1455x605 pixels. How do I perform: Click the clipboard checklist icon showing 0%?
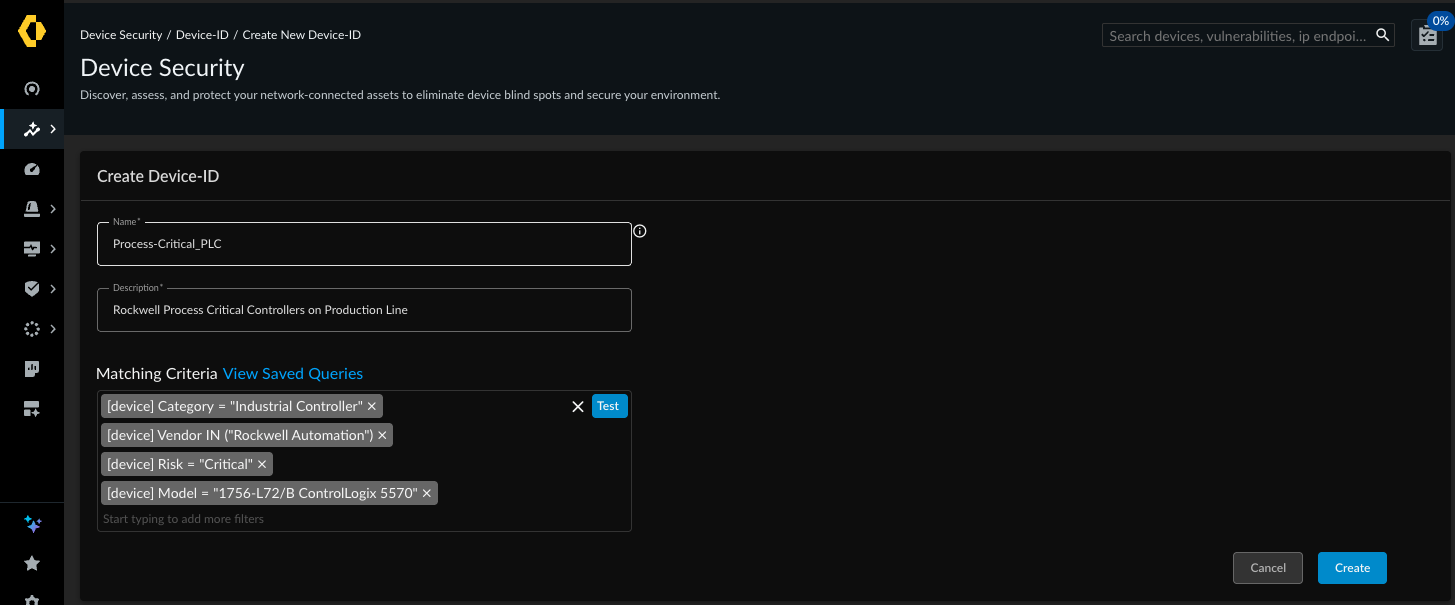(1426, 35)
